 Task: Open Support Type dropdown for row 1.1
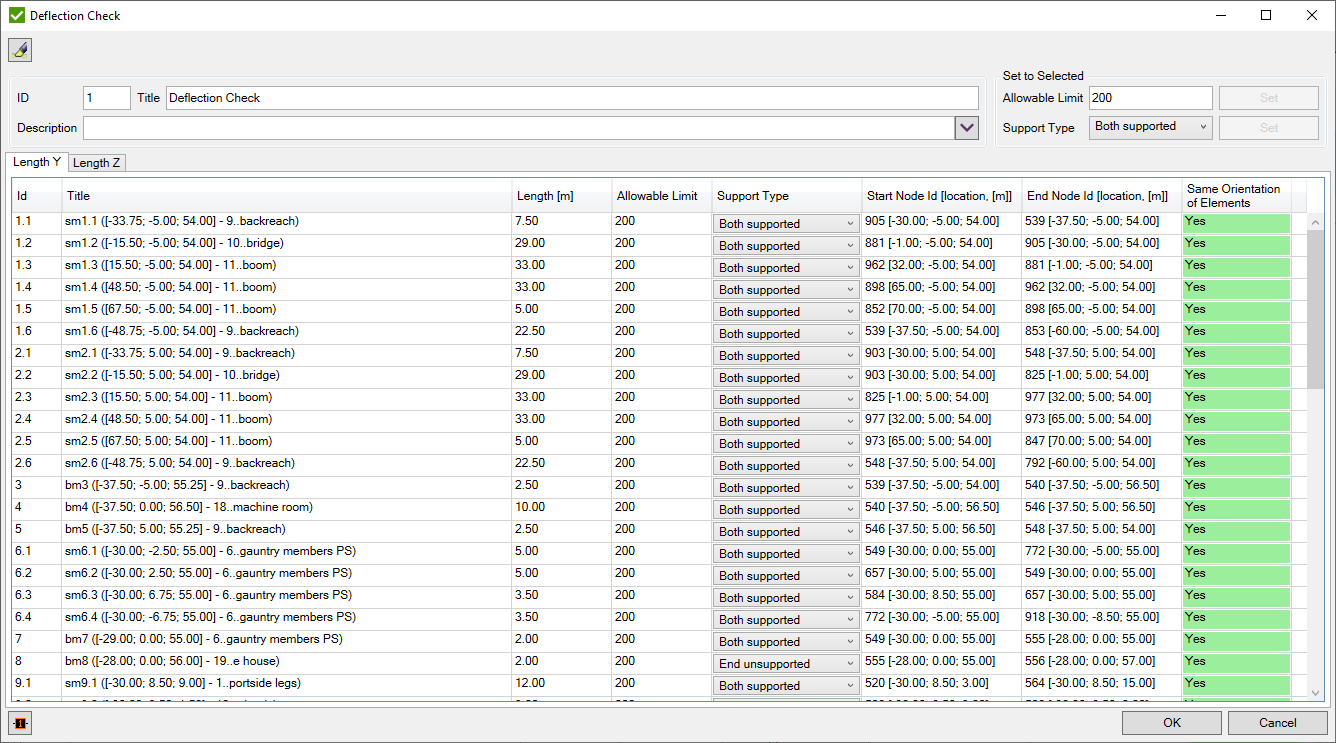click(787, 224)
